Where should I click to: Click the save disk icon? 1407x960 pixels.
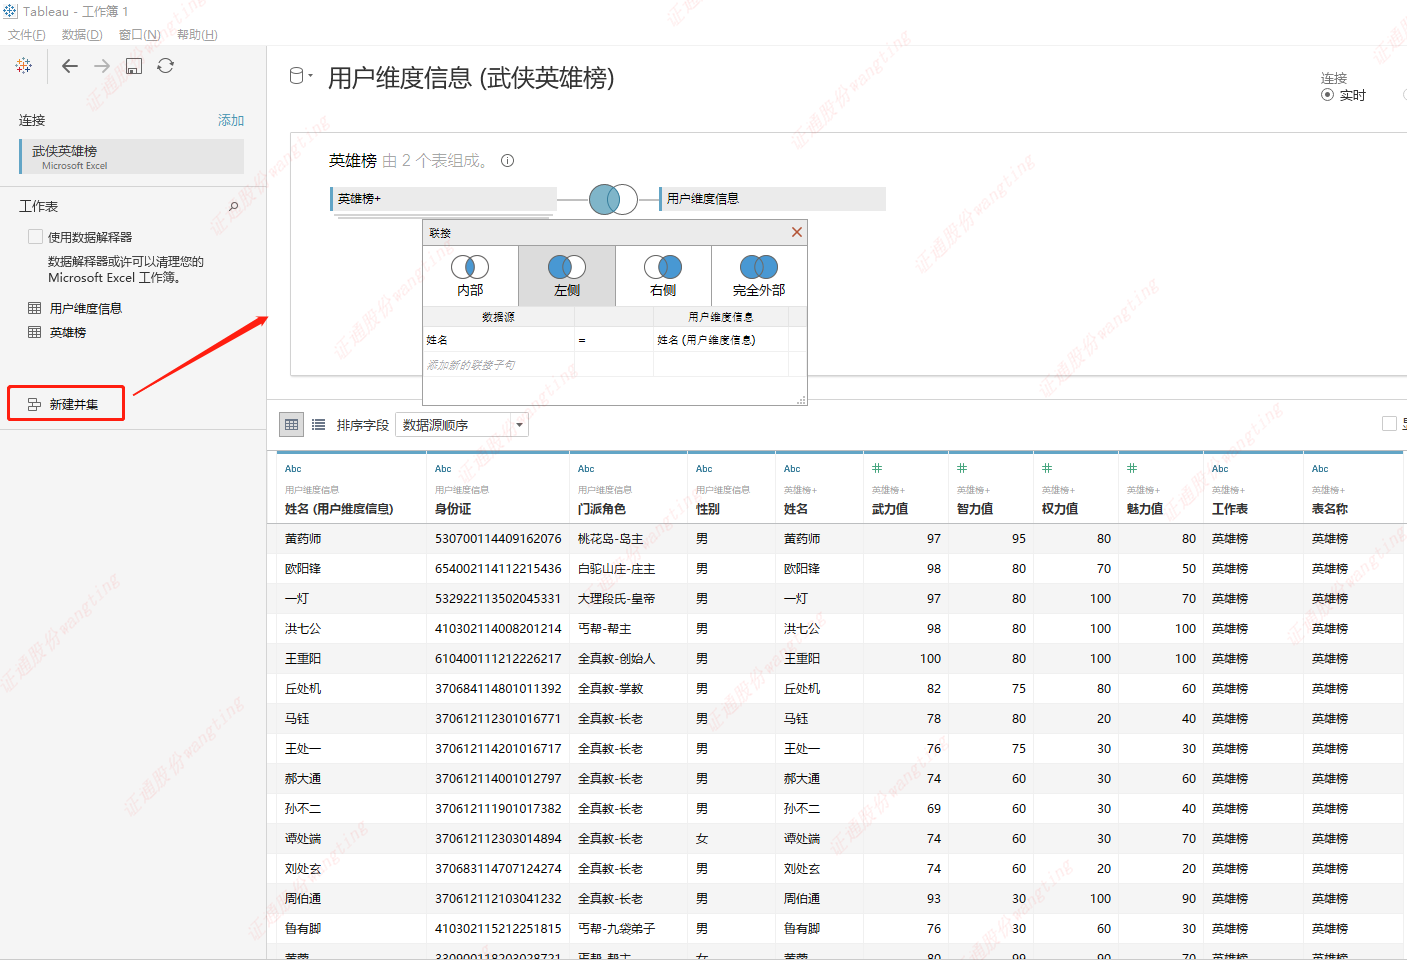point(134,66)
